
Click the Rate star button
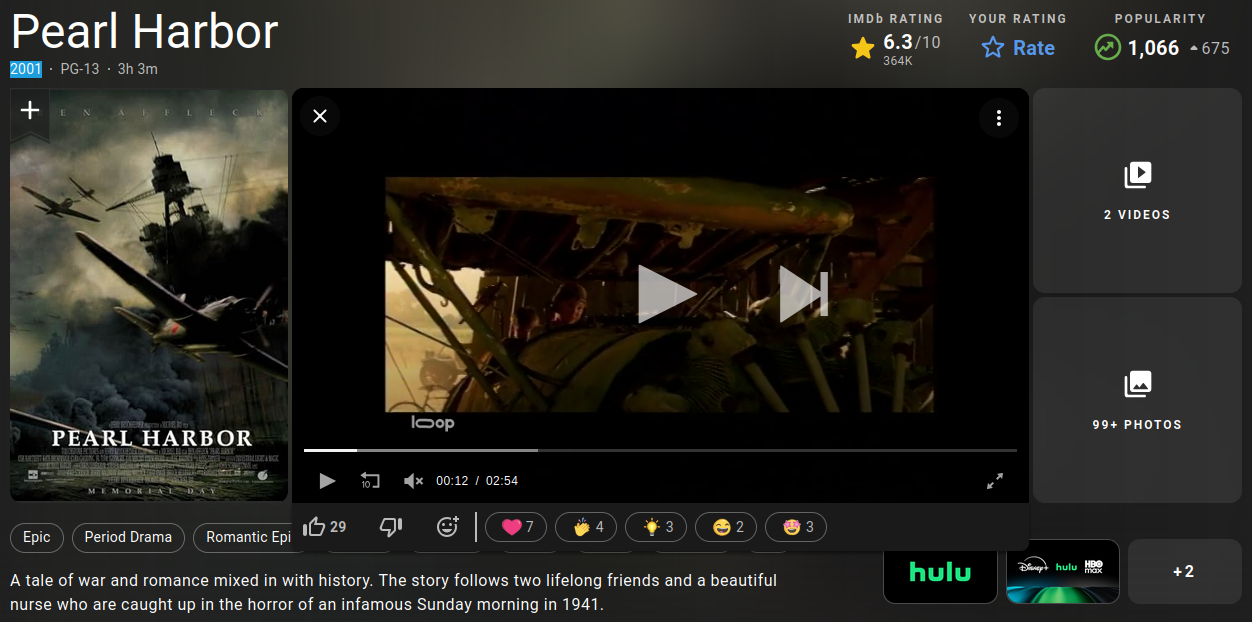1018,48
